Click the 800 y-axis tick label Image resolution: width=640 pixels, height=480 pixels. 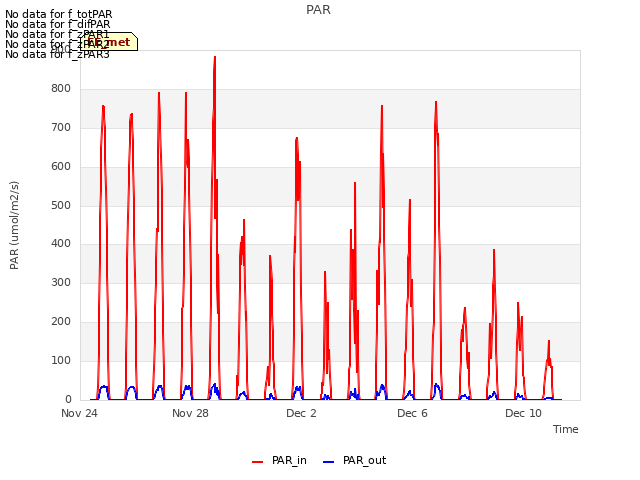61,89
